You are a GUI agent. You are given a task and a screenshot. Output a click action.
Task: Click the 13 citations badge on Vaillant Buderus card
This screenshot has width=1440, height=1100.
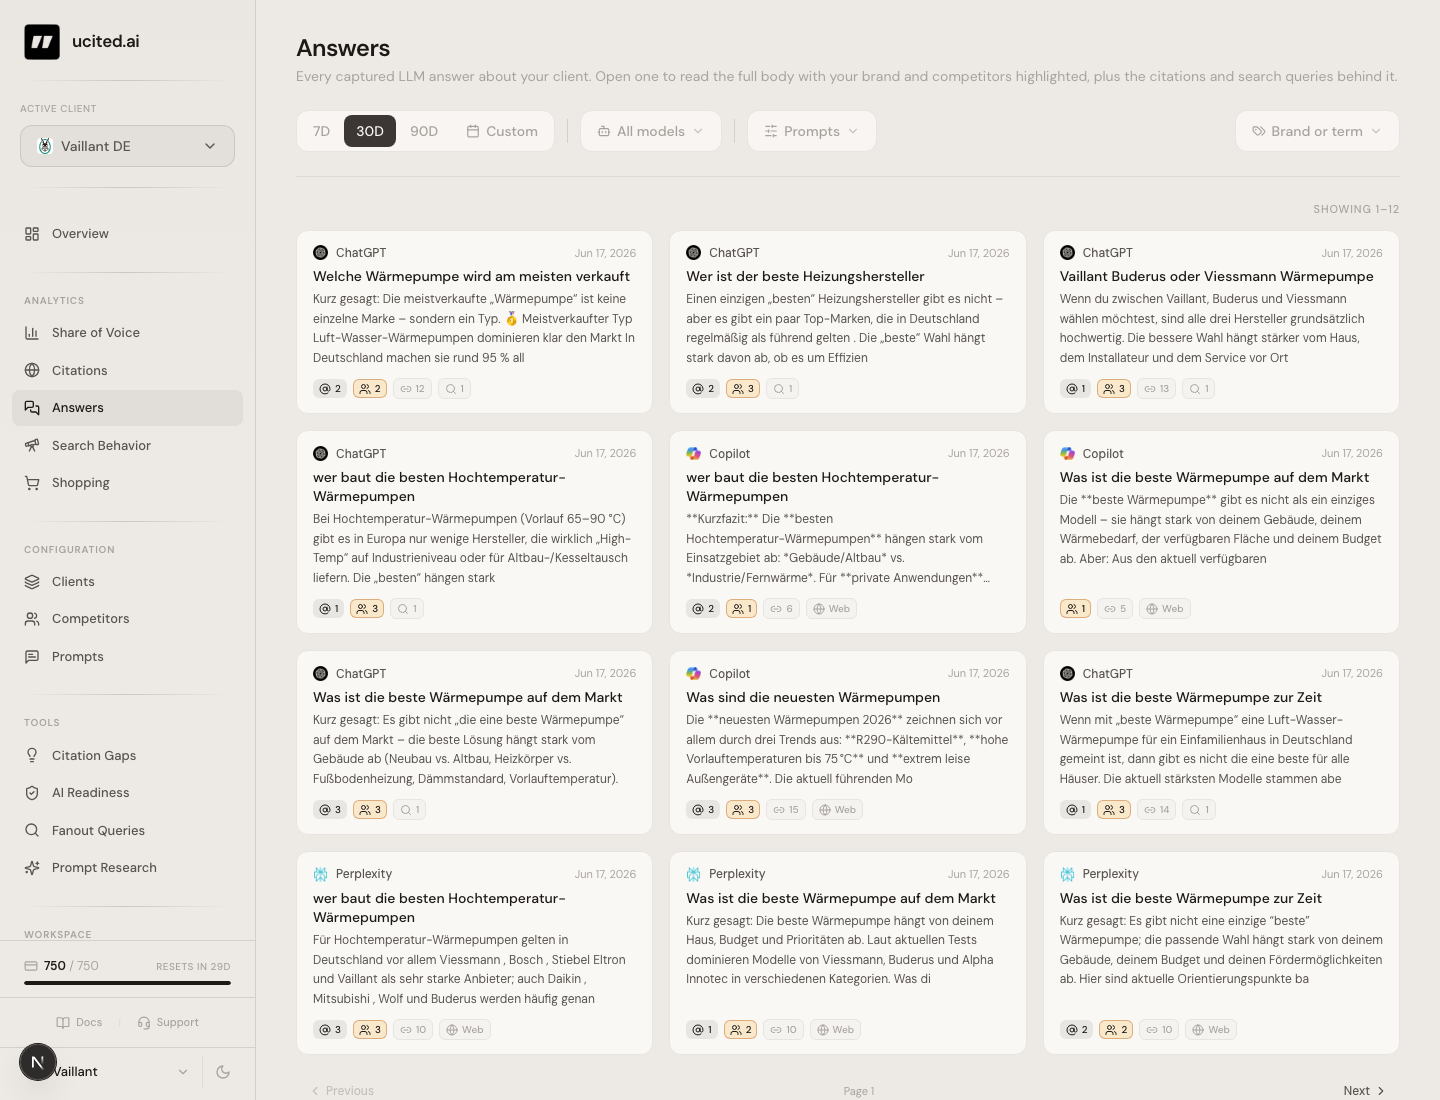[1157, 389]
